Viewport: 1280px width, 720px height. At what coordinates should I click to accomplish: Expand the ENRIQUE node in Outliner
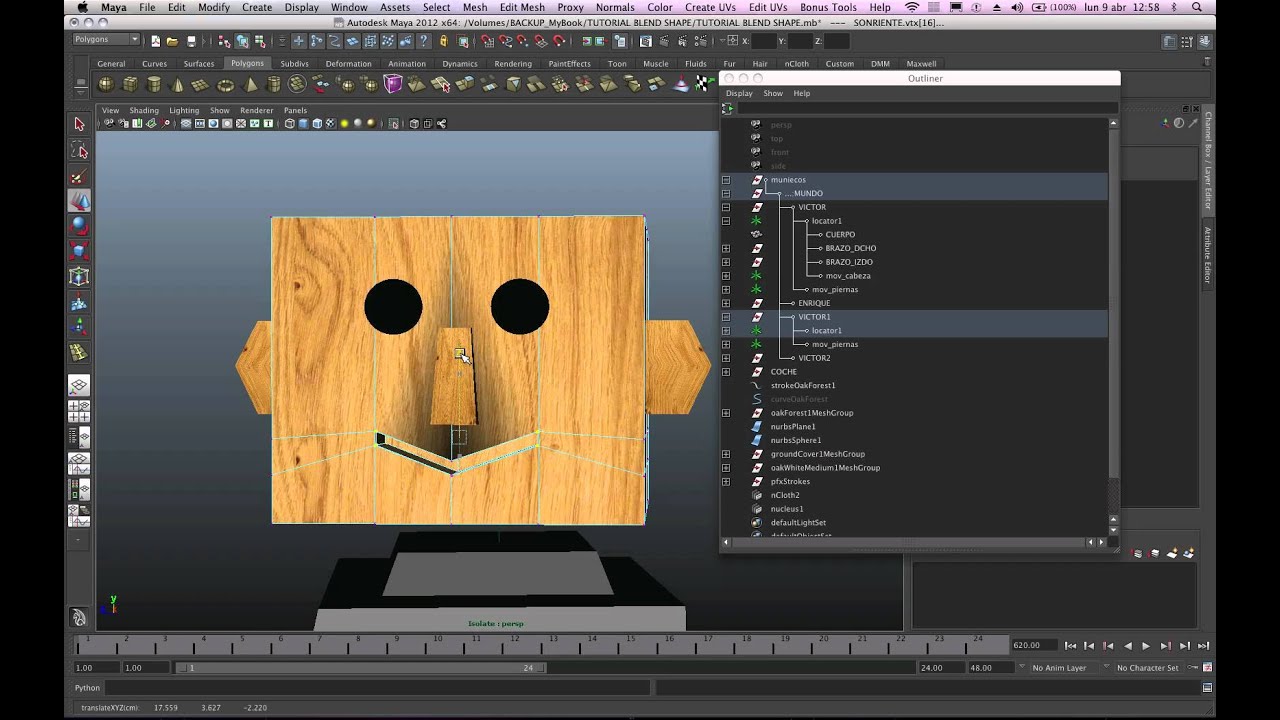click(x=726, y=303)
